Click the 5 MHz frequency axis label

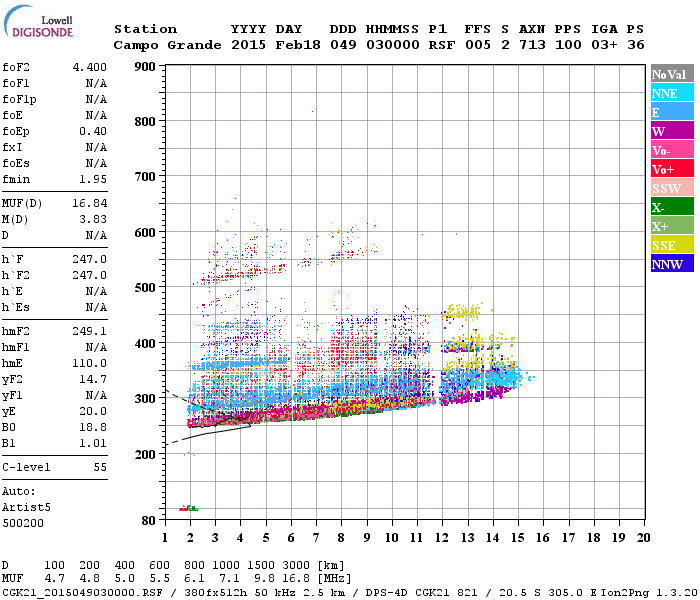266,538
